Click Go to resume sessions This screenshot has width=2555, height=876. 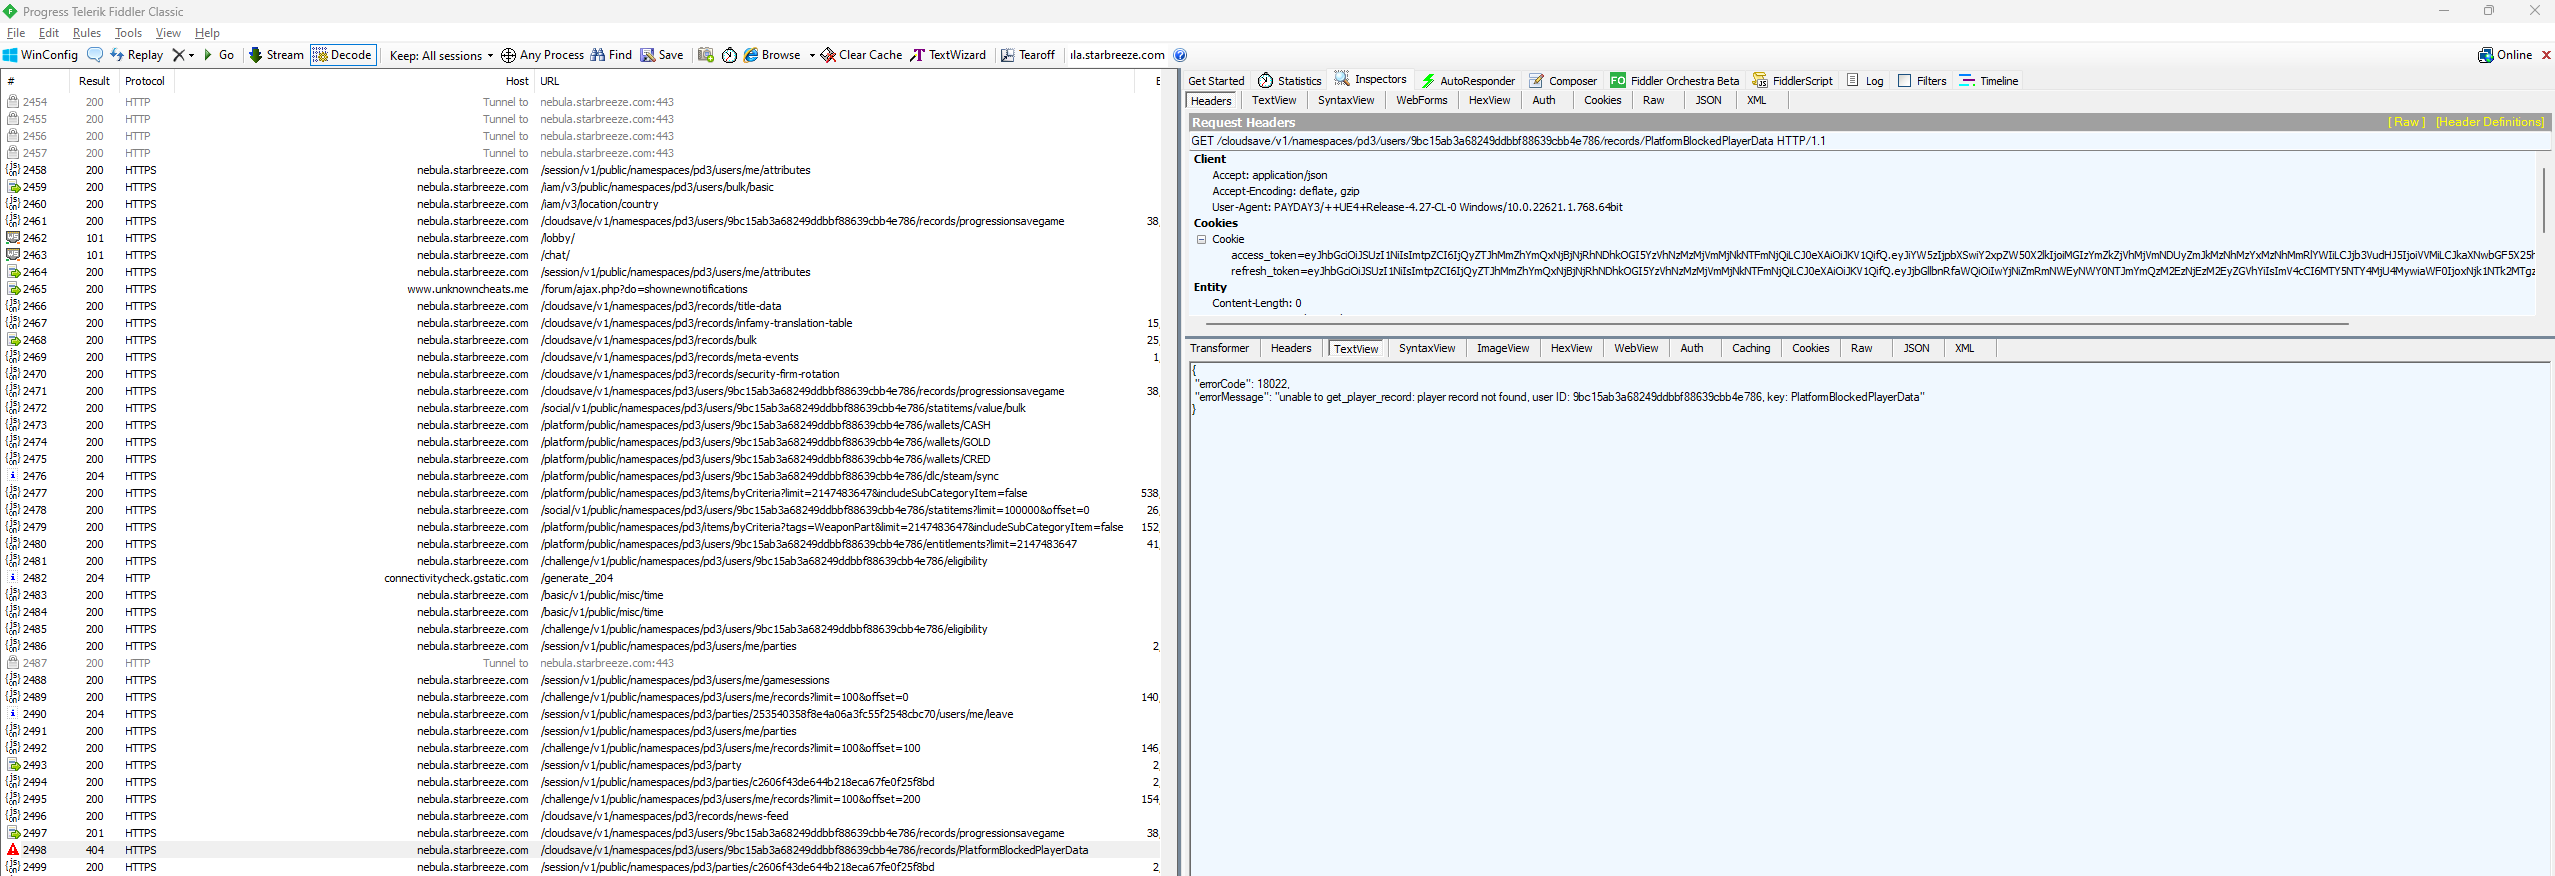coord(219,55)
